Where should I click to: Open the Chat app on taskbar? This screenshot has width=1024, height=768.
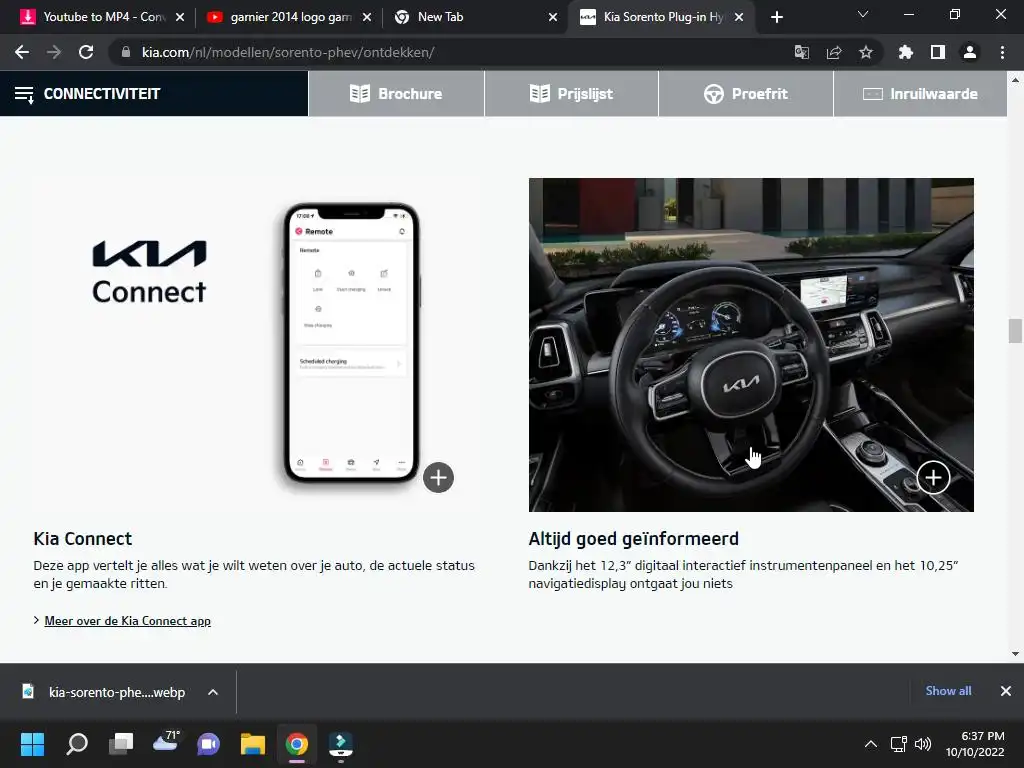click(208, 744)
